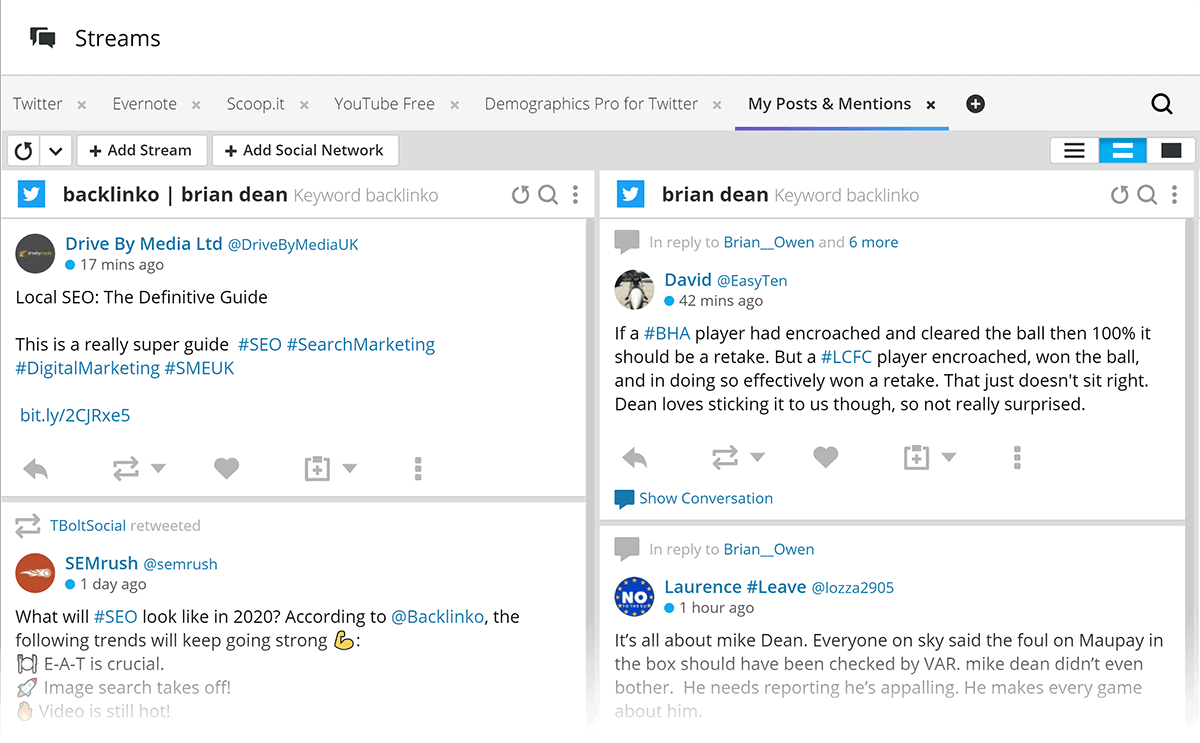1200x743 pixels.
Task: Close the Demographics Pro for Twitter tab
Action: (717, 105)
